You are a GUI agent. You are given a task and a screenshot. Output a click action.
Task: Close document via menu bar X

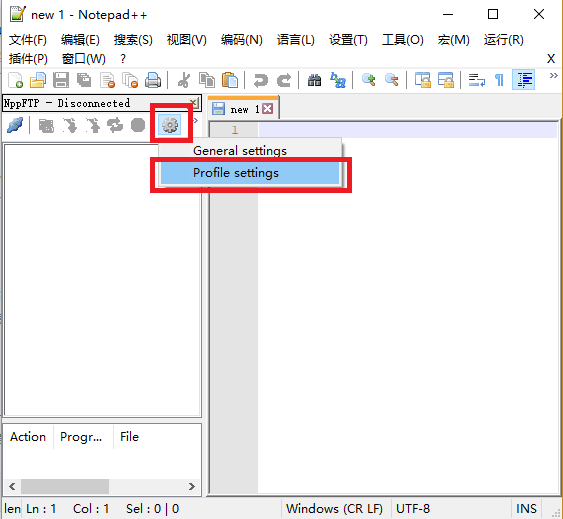pyautogui.click(x=551, y=59)
